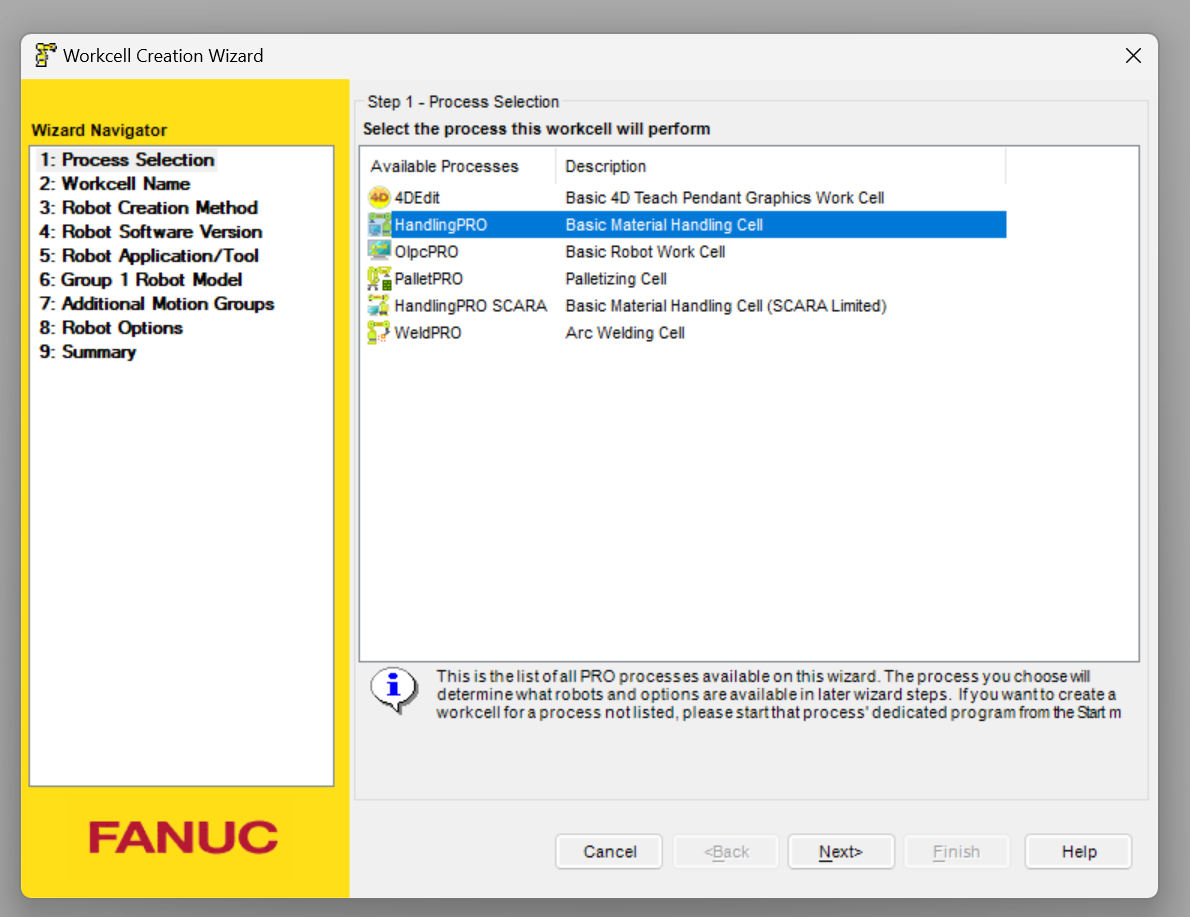
Task: Click the Description column header
Action: (781, 166)
